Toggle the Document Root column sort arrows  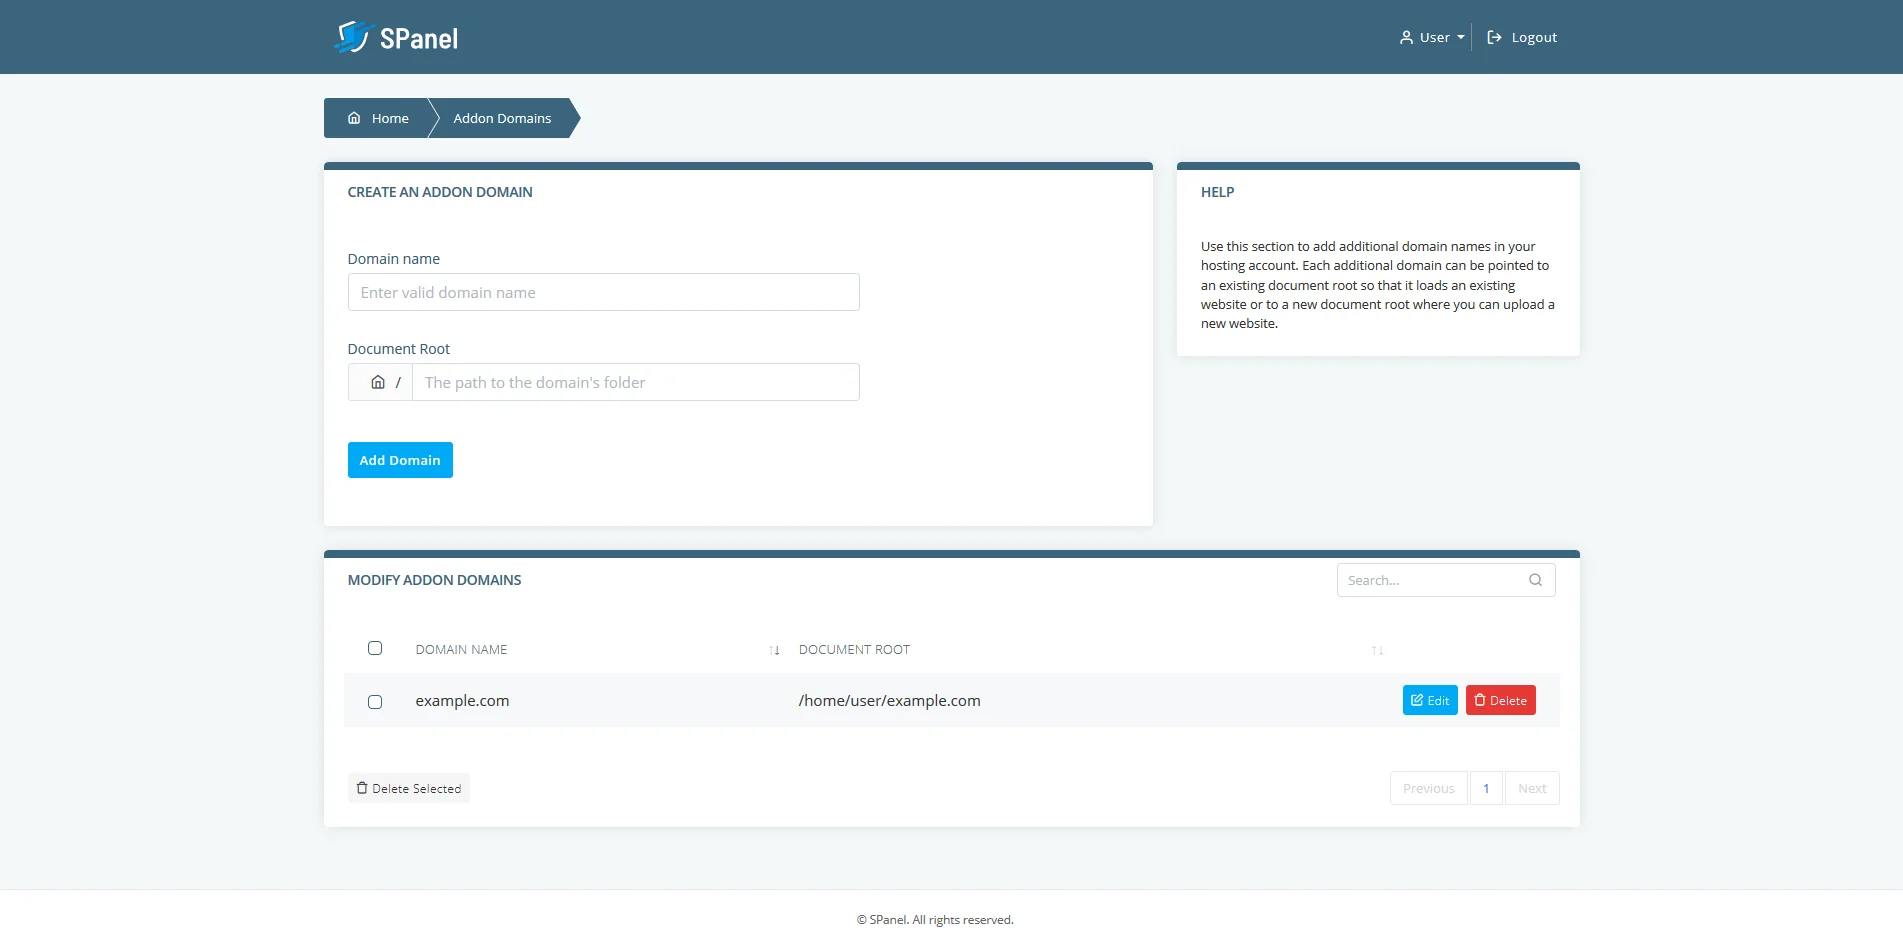click(x=1377, y=650)
